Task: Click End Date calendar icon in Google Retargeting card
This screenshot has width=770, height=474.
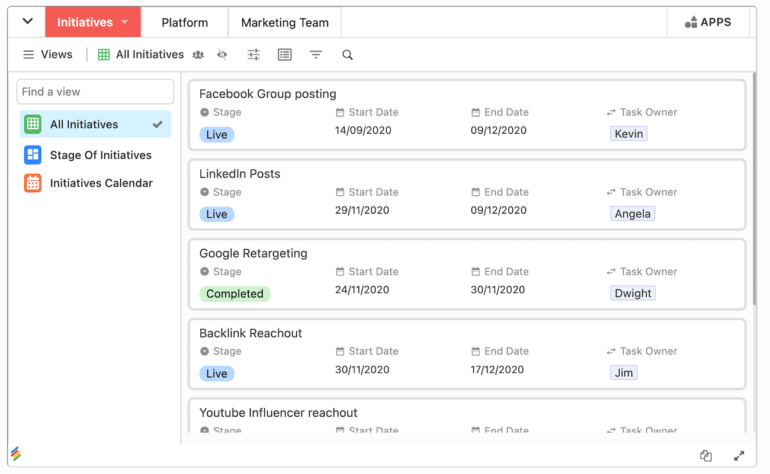Action: [x=475, y=272]
